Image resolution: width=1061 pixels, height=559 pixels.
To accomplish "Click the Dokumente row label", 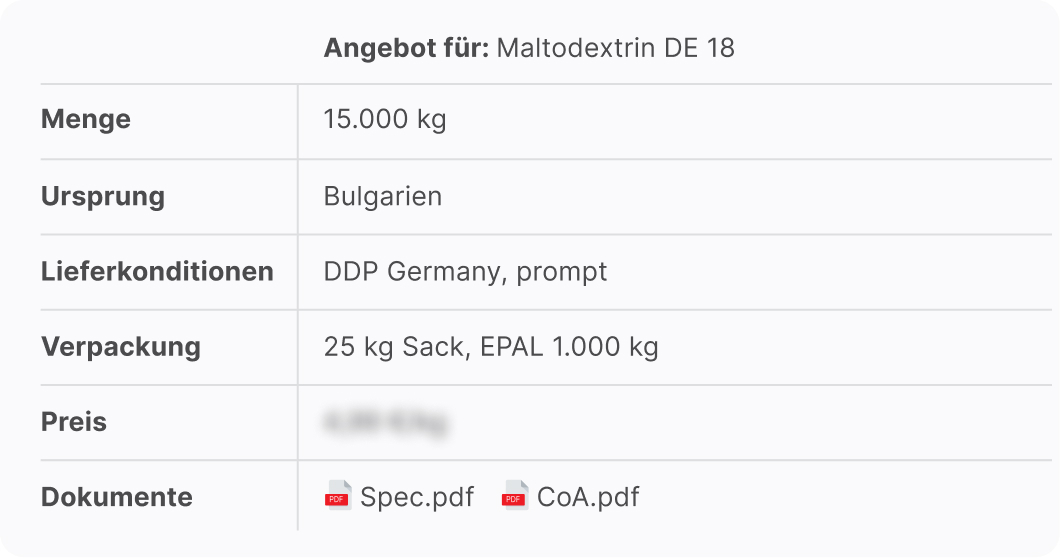I will pos(117,497).
